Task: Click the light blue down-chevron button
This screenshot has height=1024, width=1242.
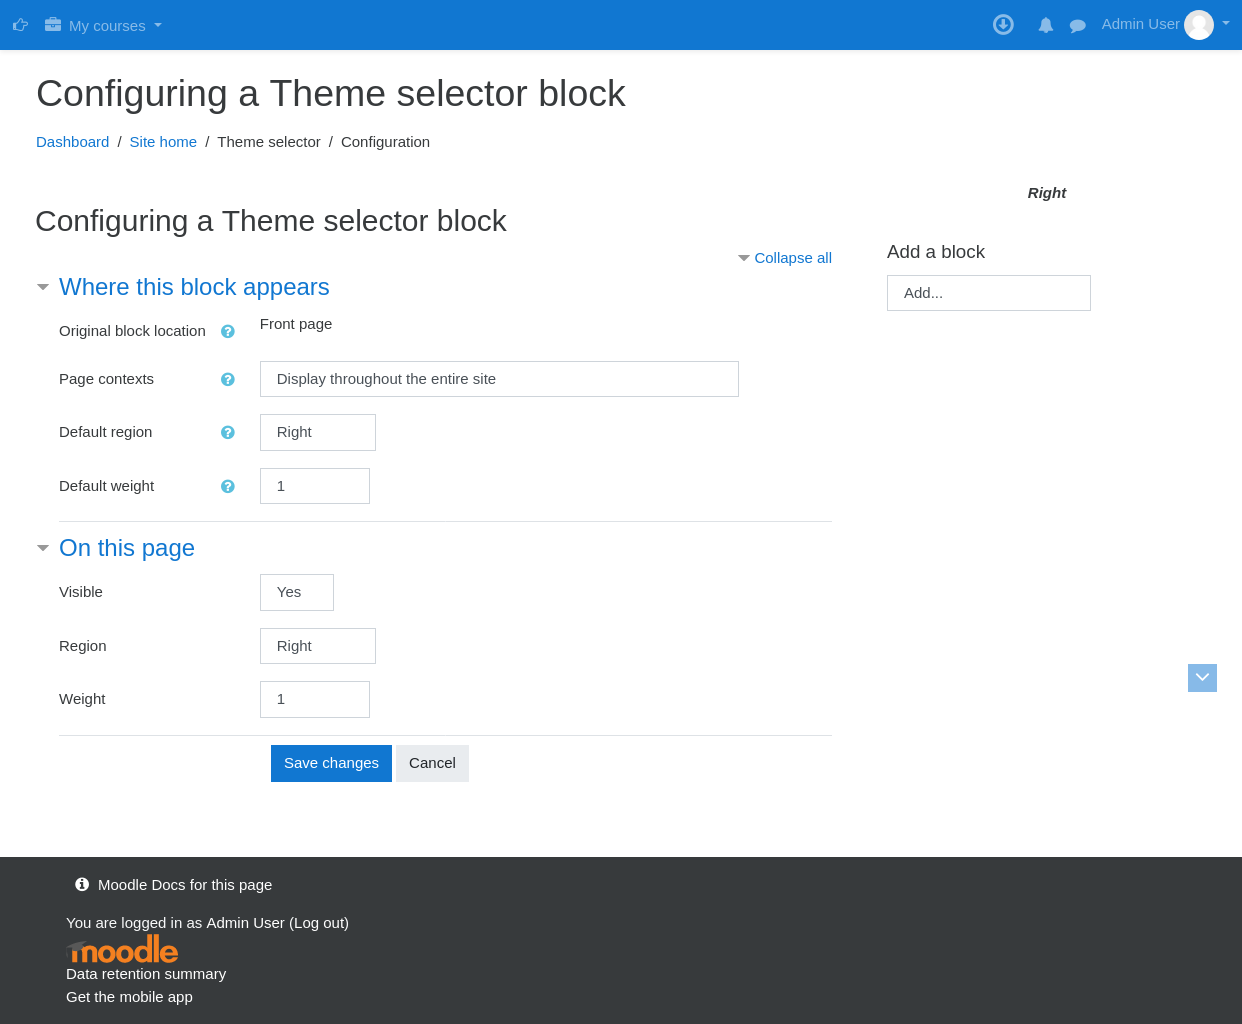Action: [x=1202, y=678]
